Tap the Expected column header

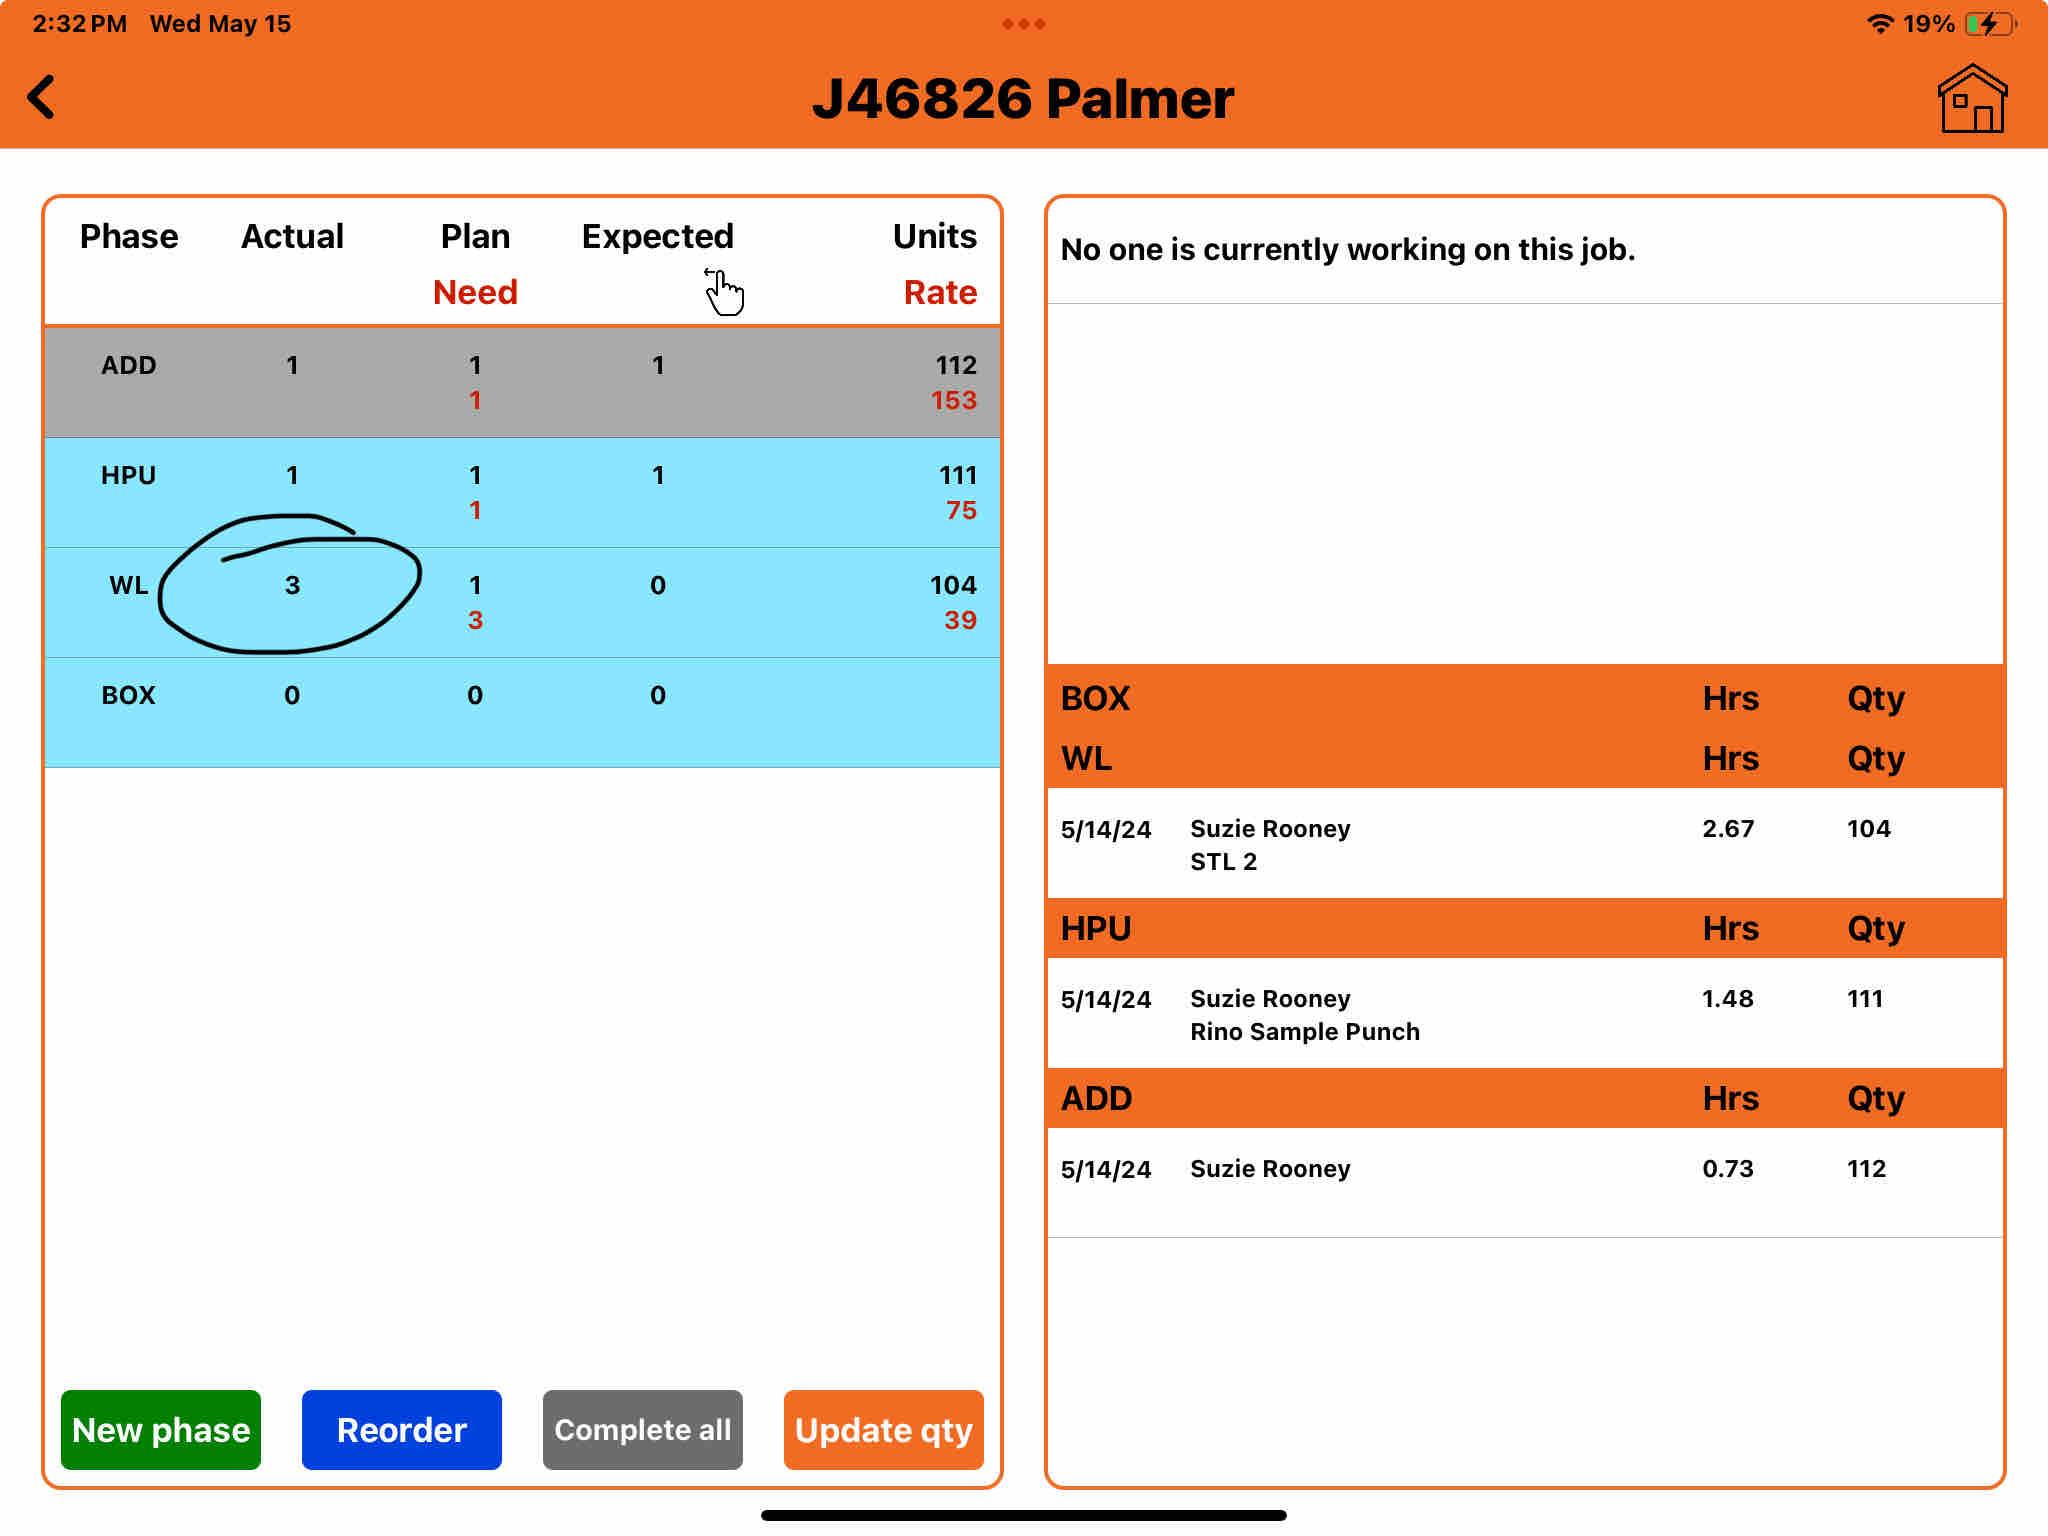point(657,236)
